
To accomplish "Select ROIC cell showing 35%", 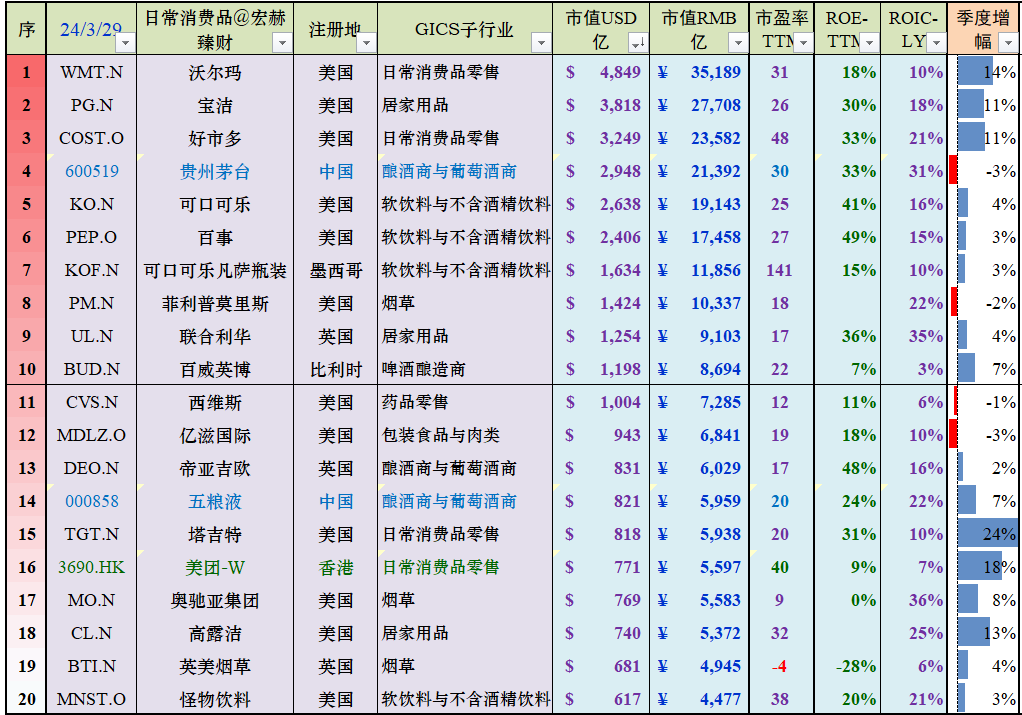I will (914, 336).
